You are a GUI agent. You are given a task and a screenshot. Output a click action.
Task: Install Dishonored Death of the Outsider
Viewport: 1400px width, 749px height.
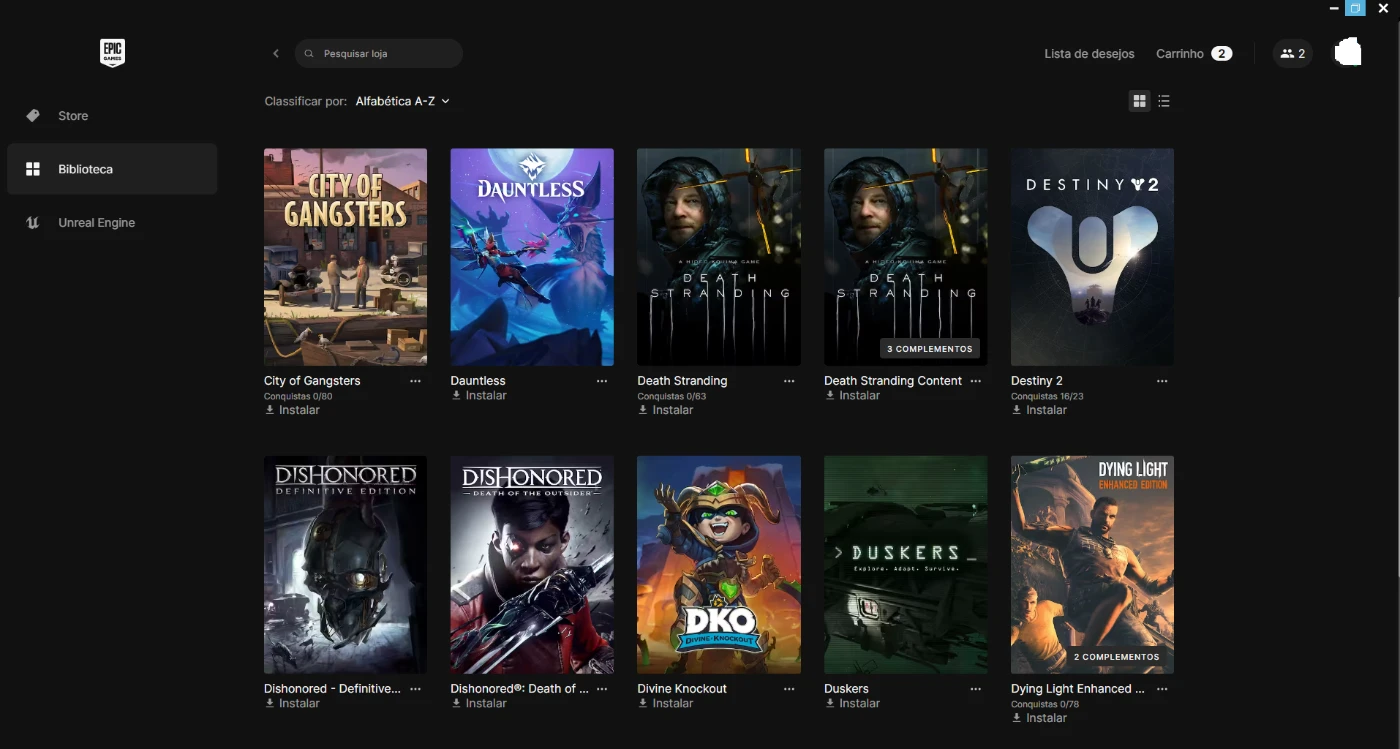[x=479, y=704]
